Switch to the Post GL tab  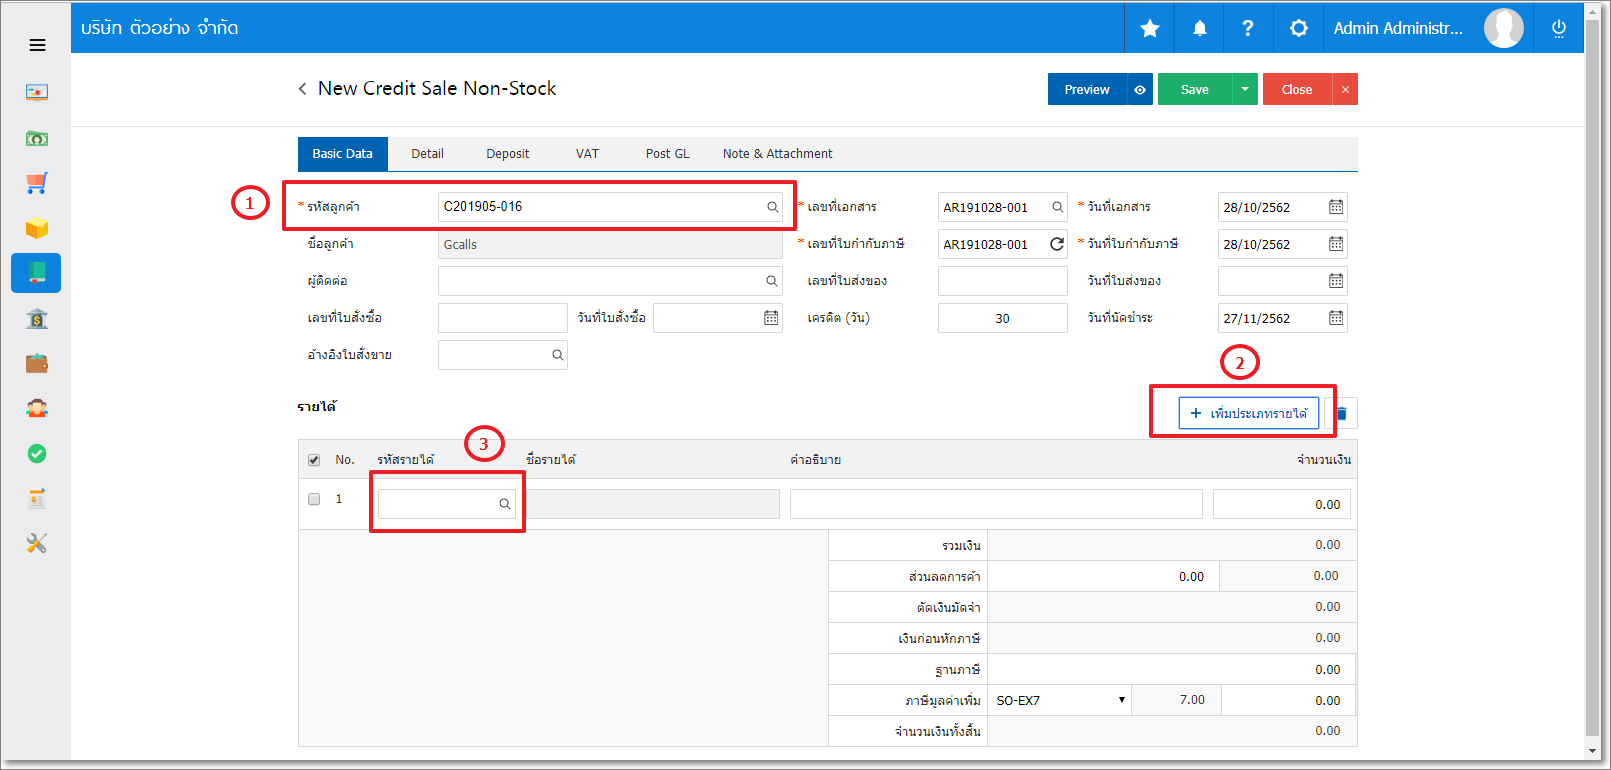(667, 154)
